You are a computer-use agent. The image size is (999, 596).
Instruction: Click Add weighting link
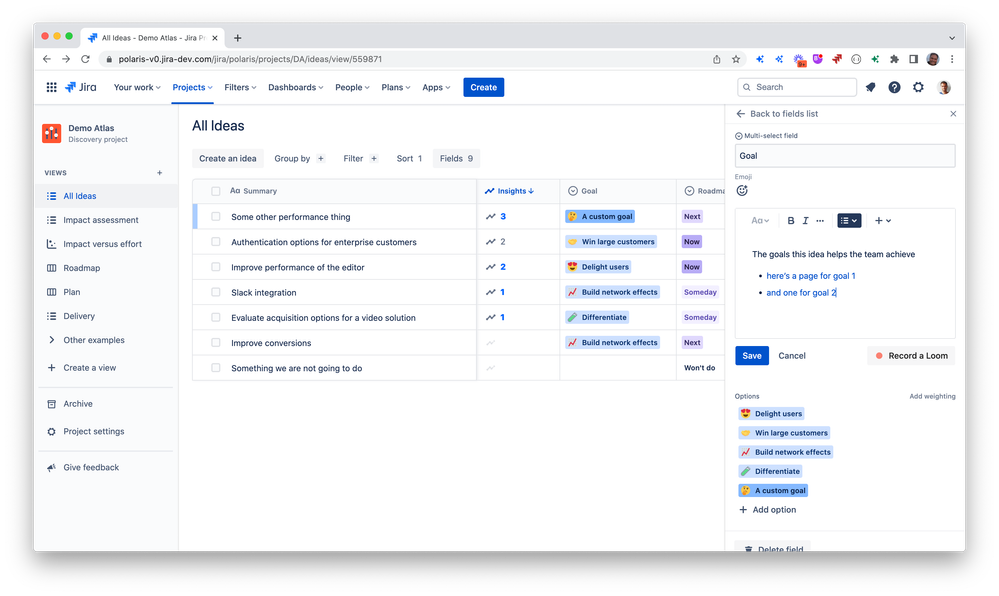tap(932, 396)
